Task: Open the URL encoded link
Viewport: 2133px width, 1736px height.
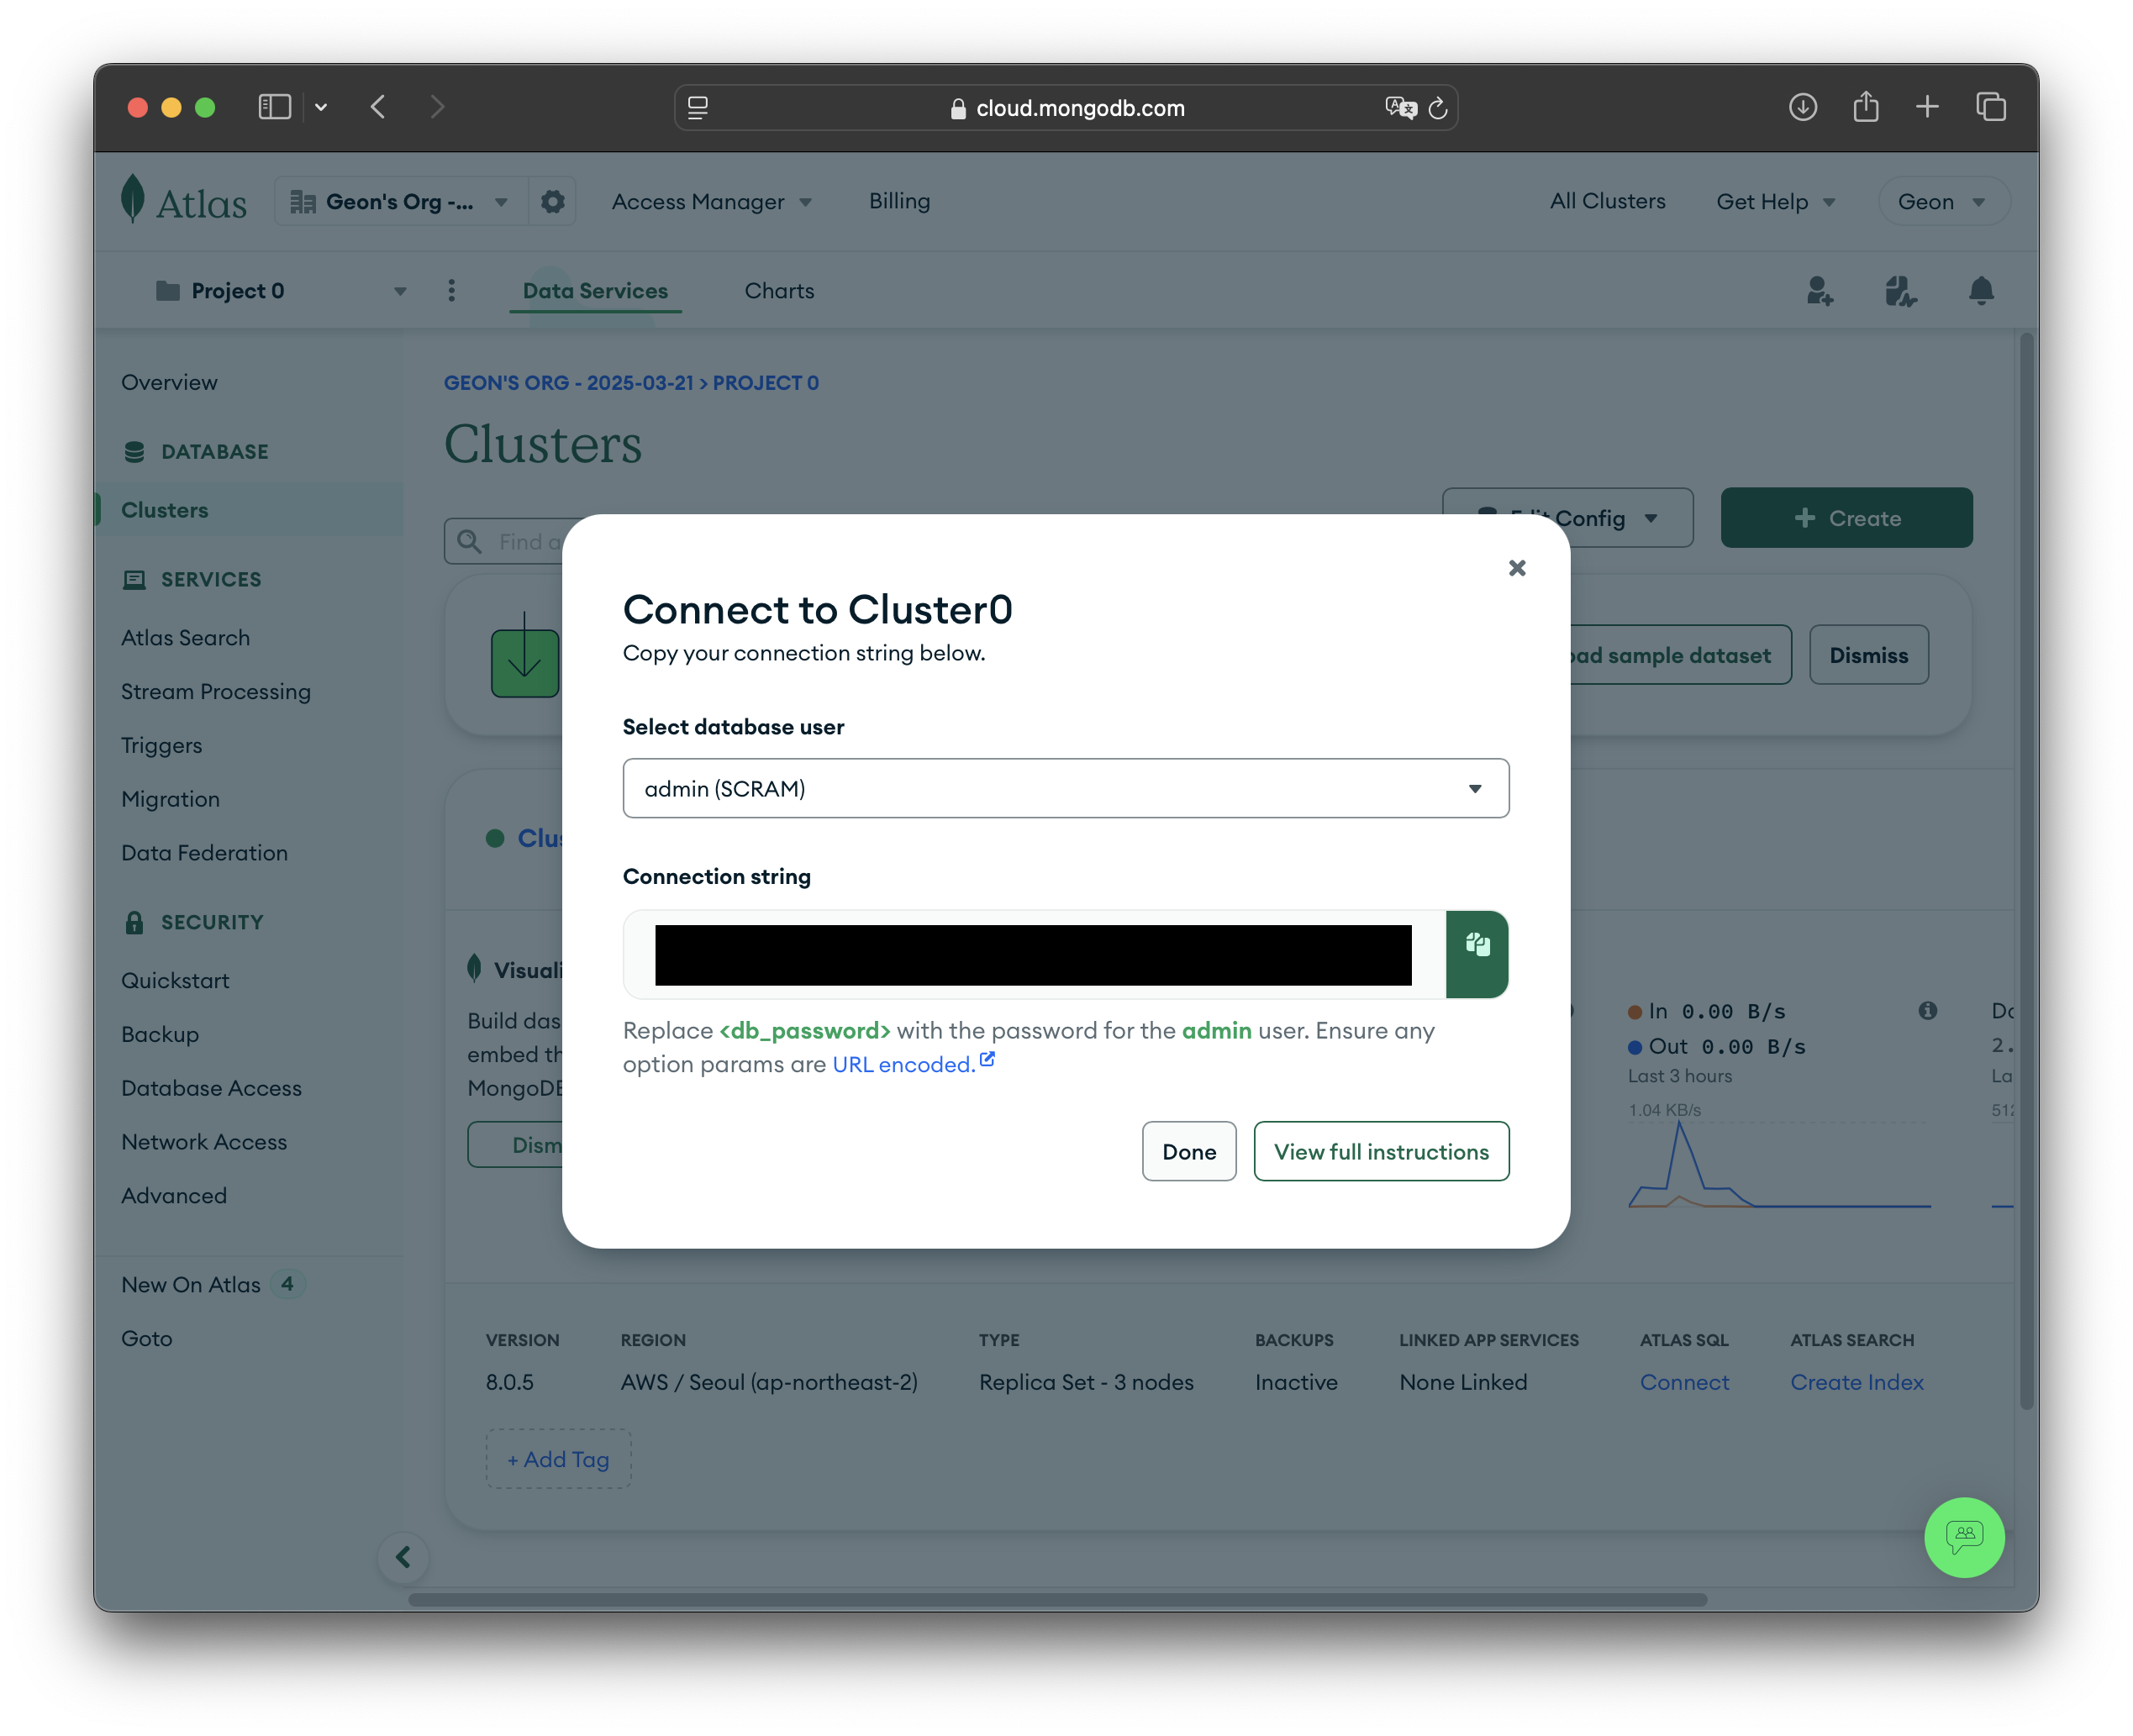Action: [904, 1064]
